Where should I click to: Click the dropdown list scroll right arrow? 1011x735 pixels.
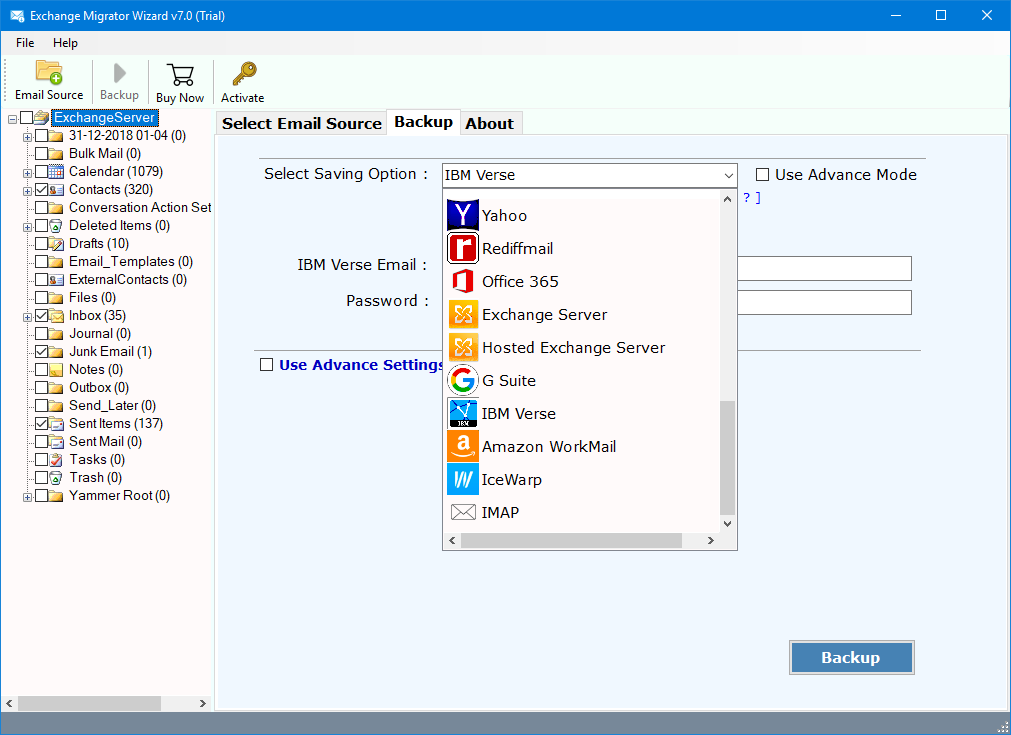coord(711,540)
